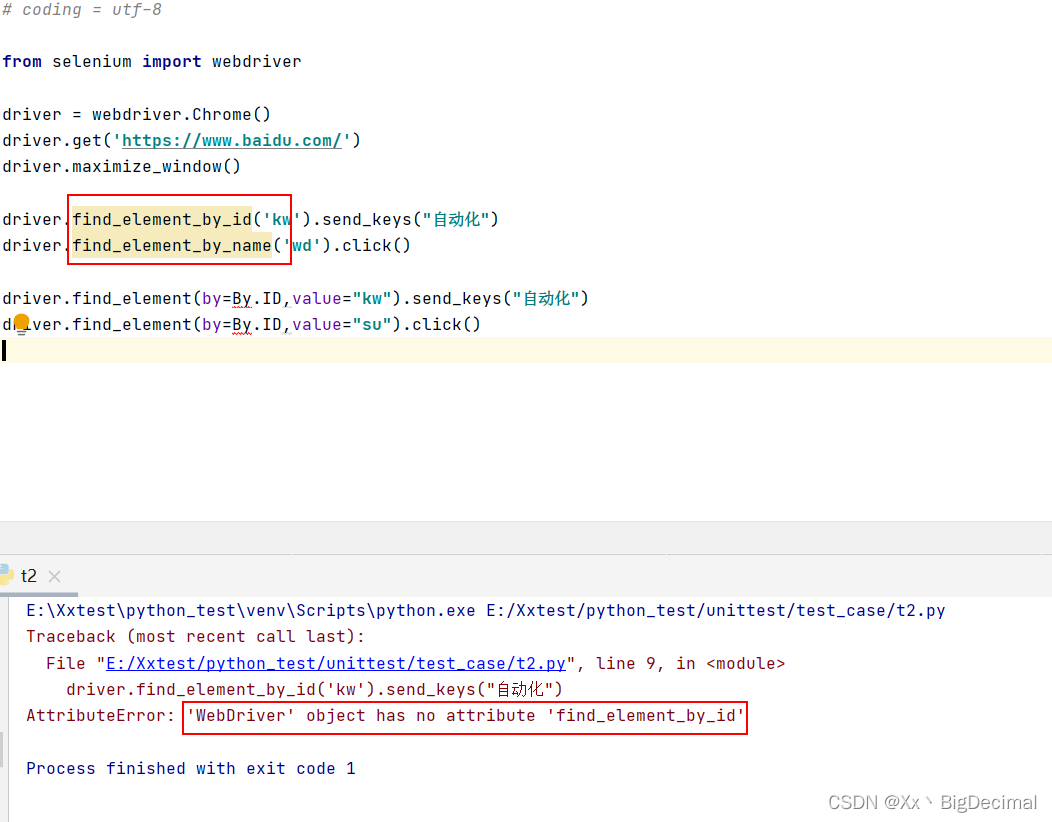Select the t2 console tab

[29, 576]
